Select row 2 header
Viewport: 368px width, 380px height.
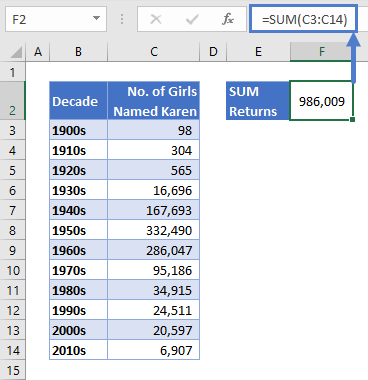pyautogui.click(x=13, y=101)
